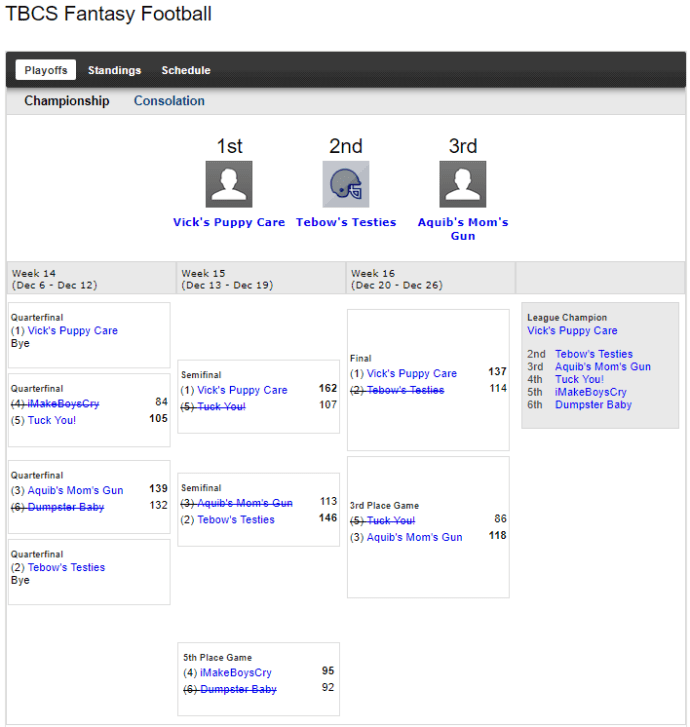Click the 5th Place Game label
690x727 pixels.
tap(217, 657)
